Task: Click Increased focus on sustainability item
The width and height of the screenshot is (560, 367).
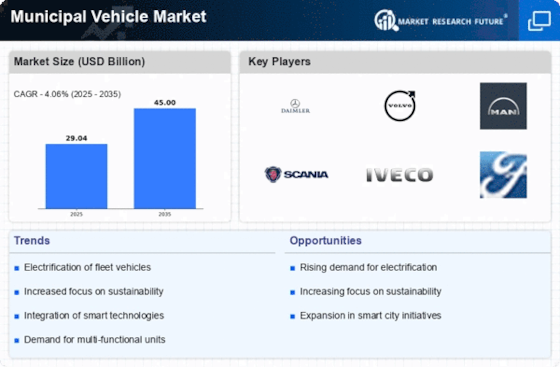Action: [94, 292]
